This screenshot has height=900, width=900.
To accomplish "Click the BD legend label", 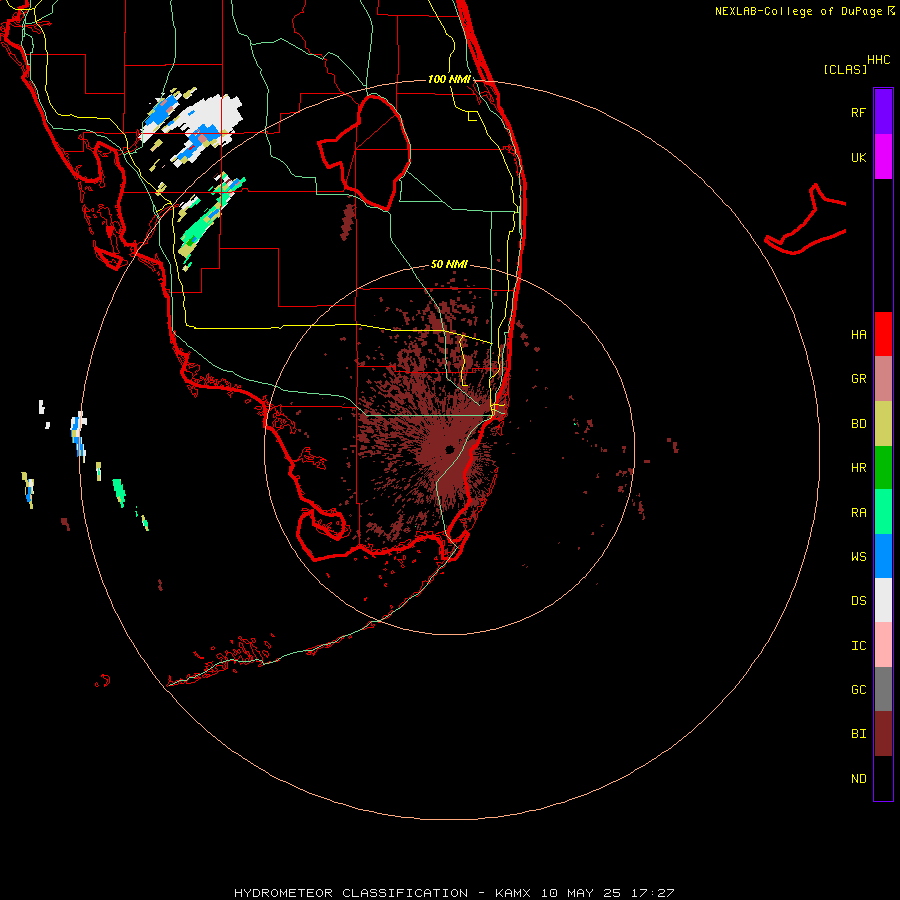I will click(858, 424).
